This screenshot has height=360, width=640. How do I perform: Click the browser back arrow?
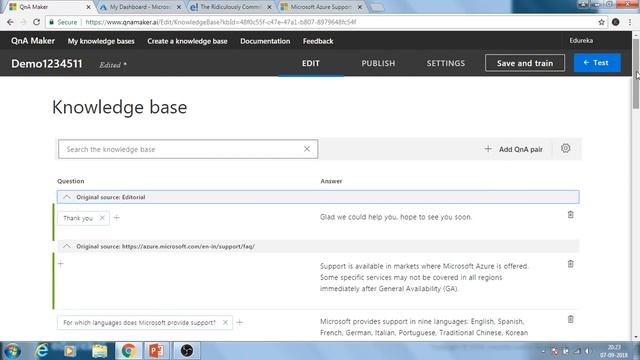point(10,22)
